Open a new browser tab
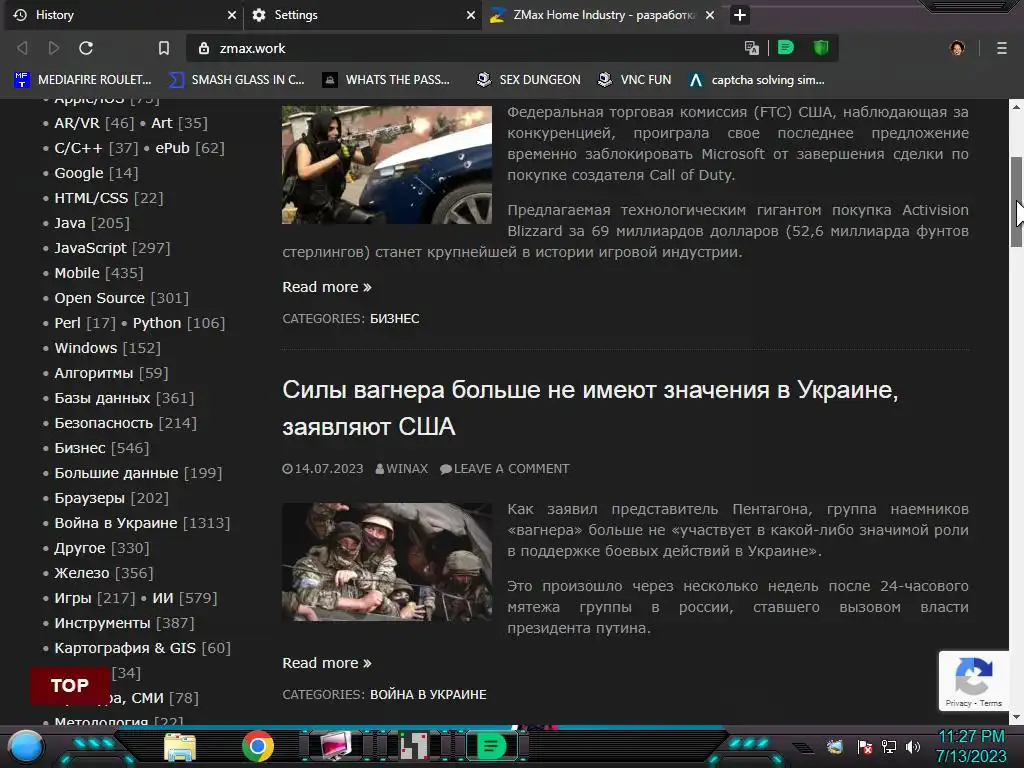 (x=739, y=15)
